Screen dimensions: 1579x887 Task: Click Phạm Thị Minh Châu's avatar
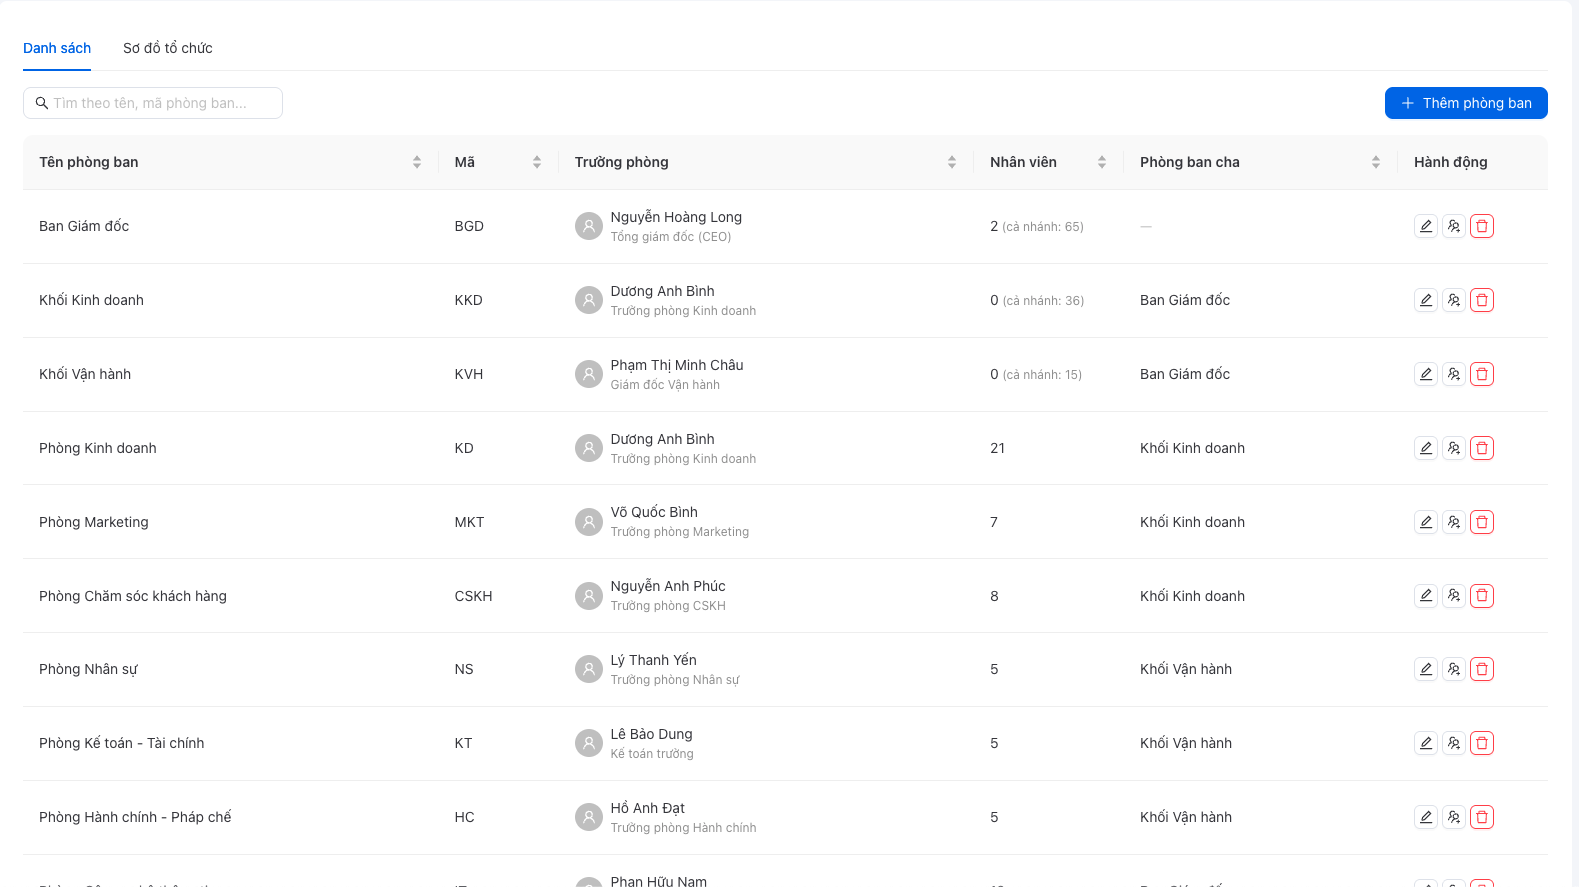589,374
